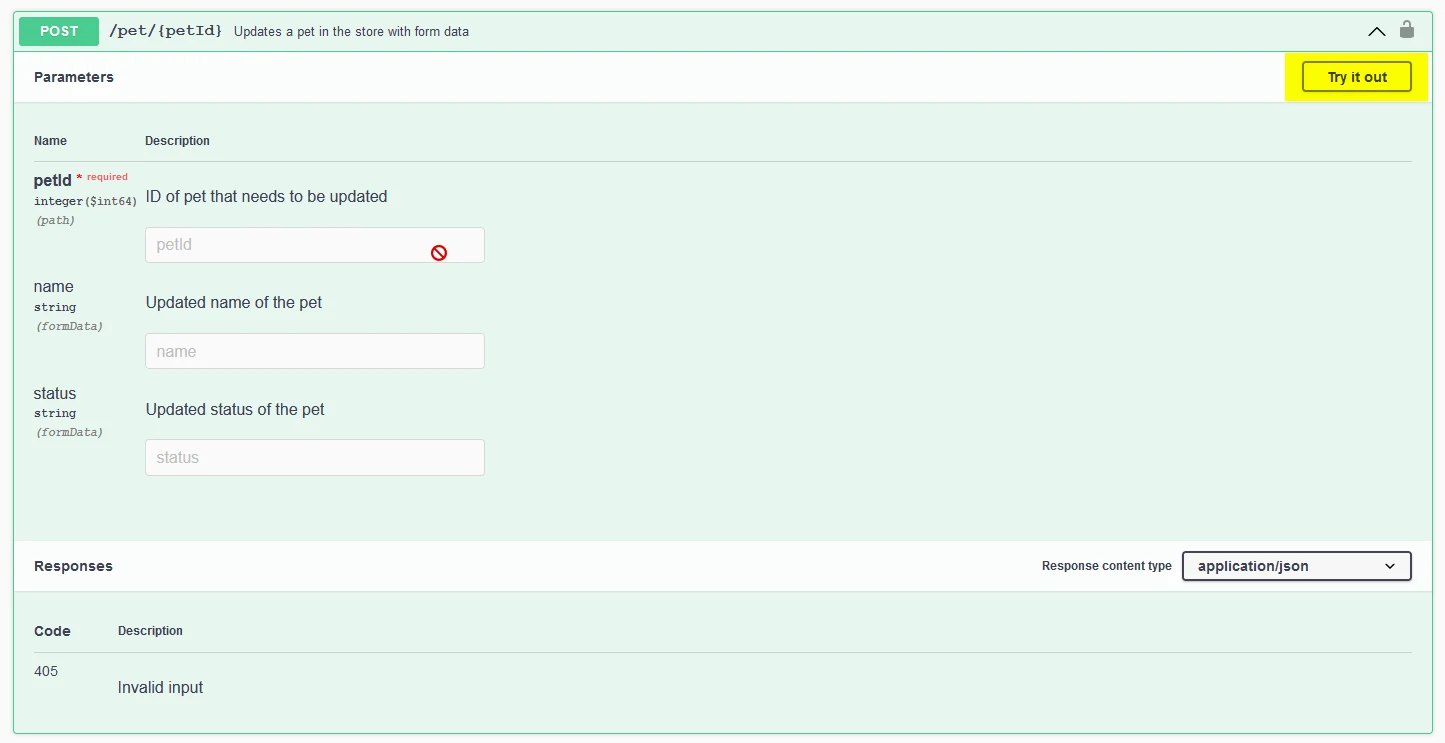Click 'ID of pet that needs to be updated' text
Viewport: 1445px width, 743px height.
[267, 196]
